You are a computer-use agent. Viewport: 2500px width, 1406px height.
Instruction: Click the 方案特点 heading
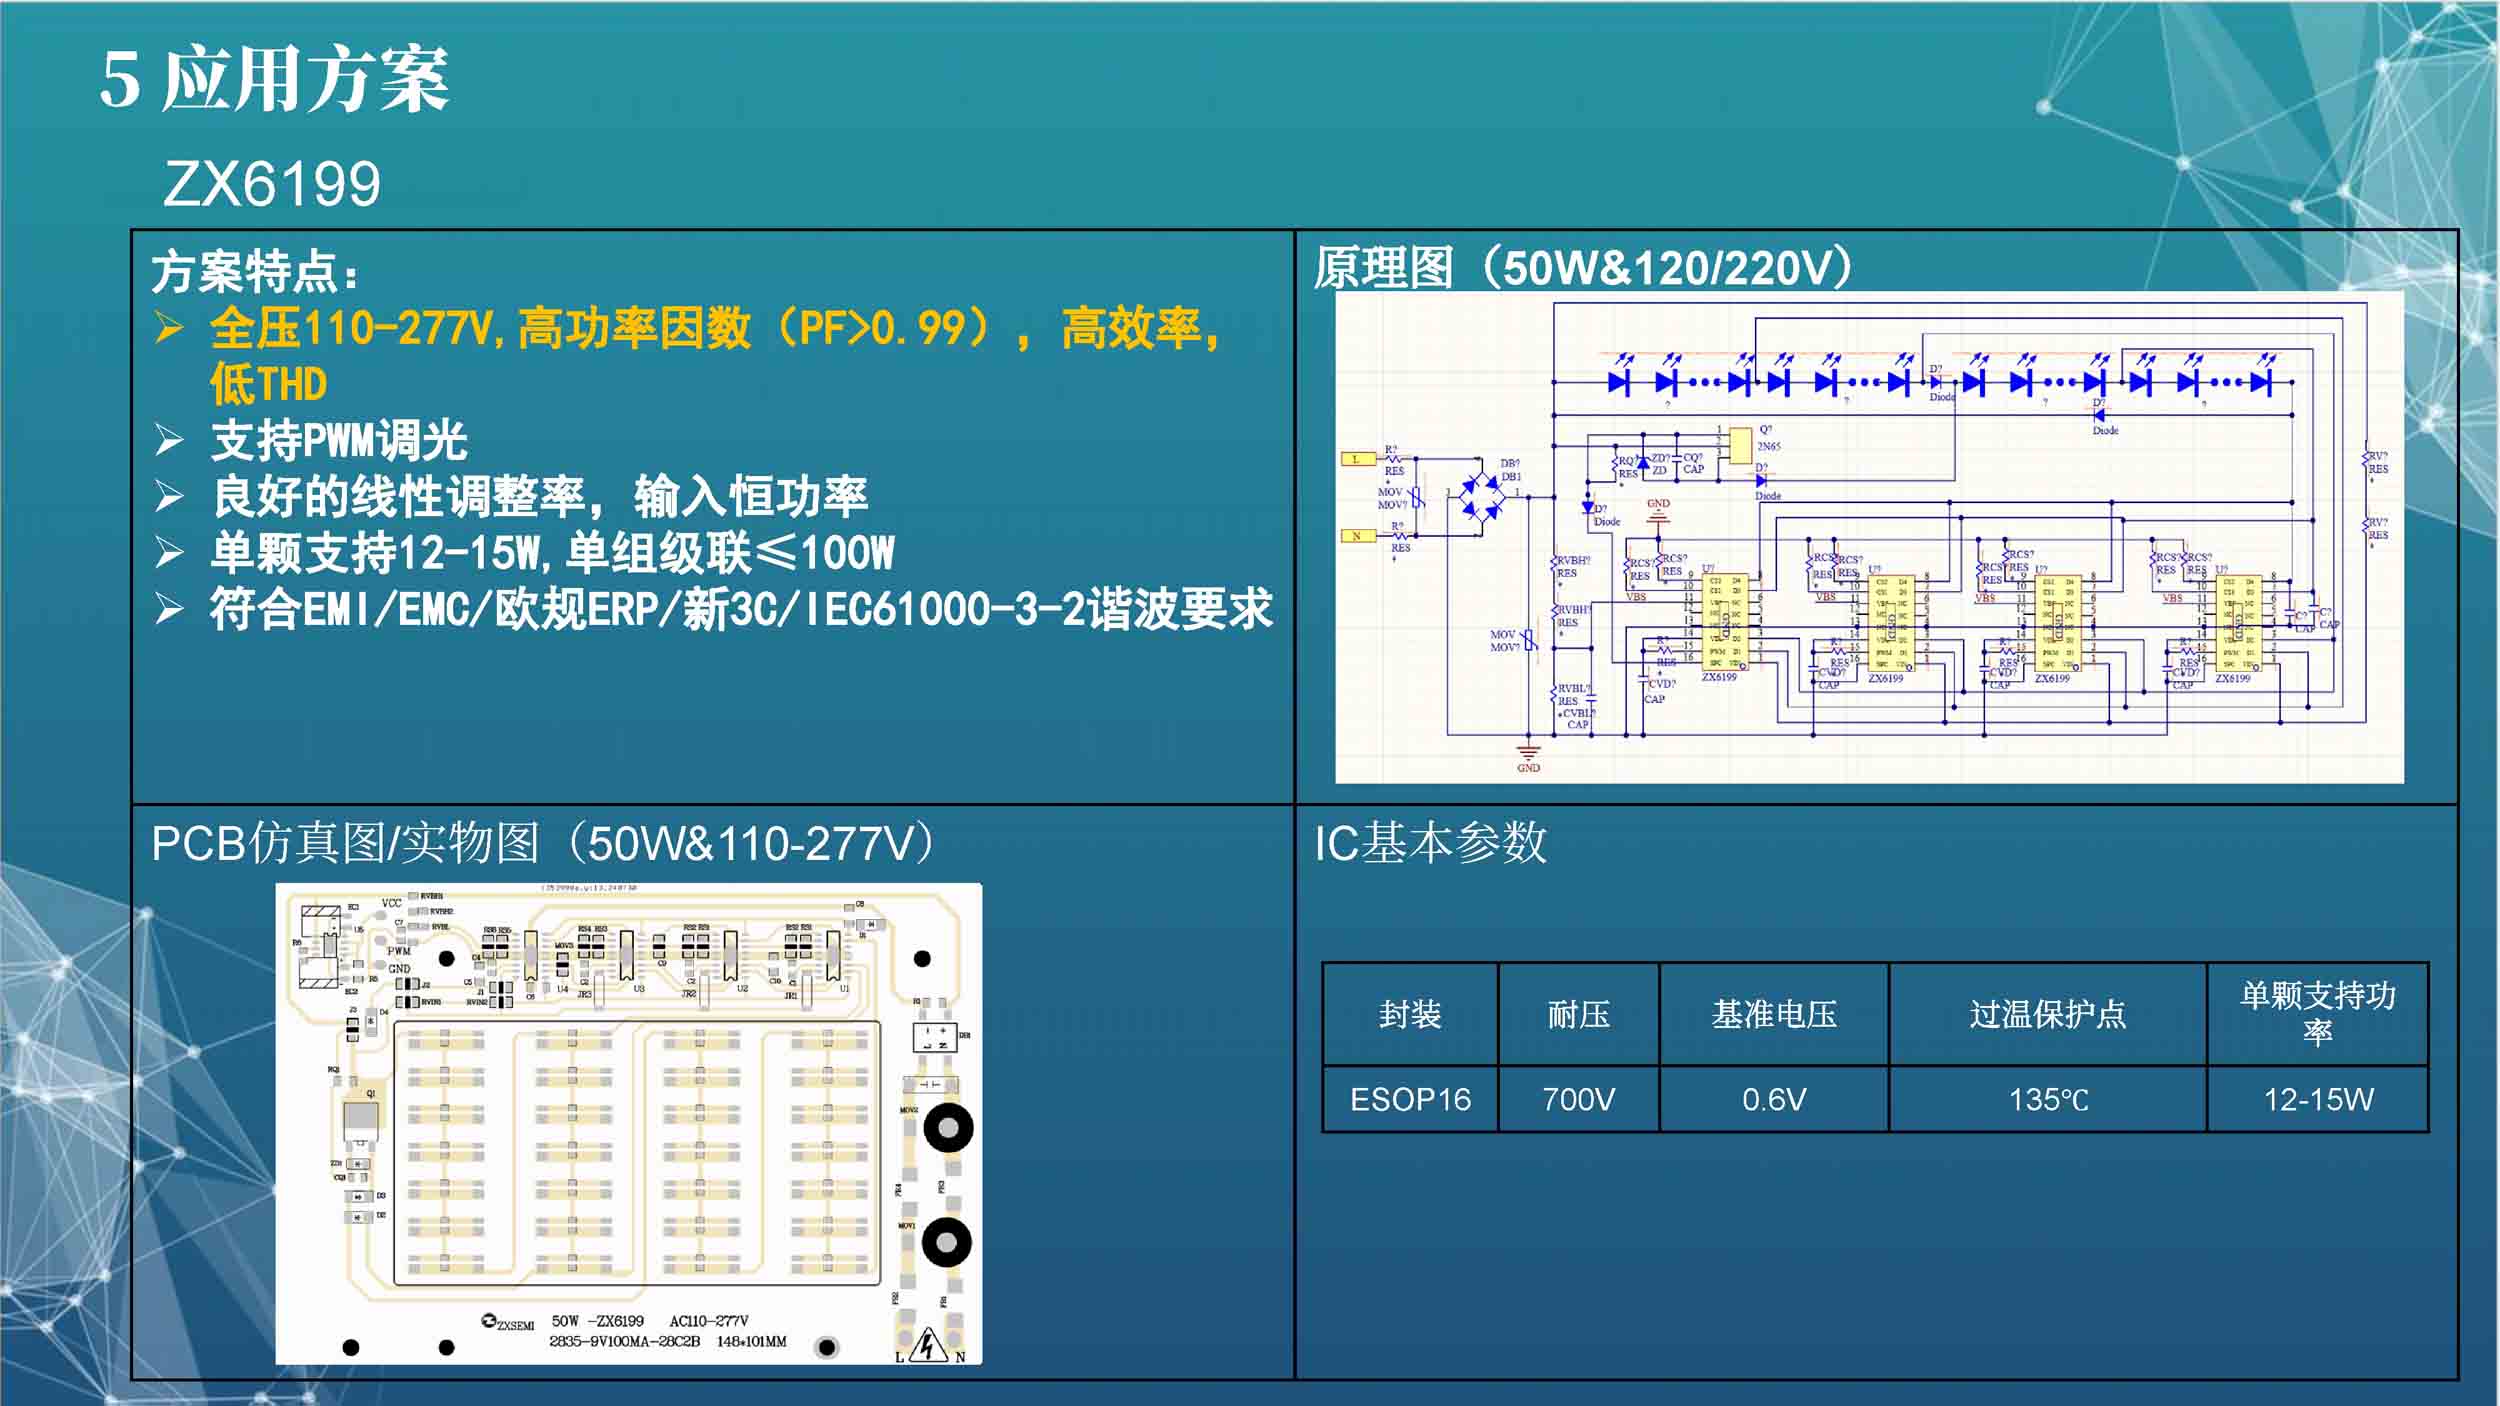(254, 272)
